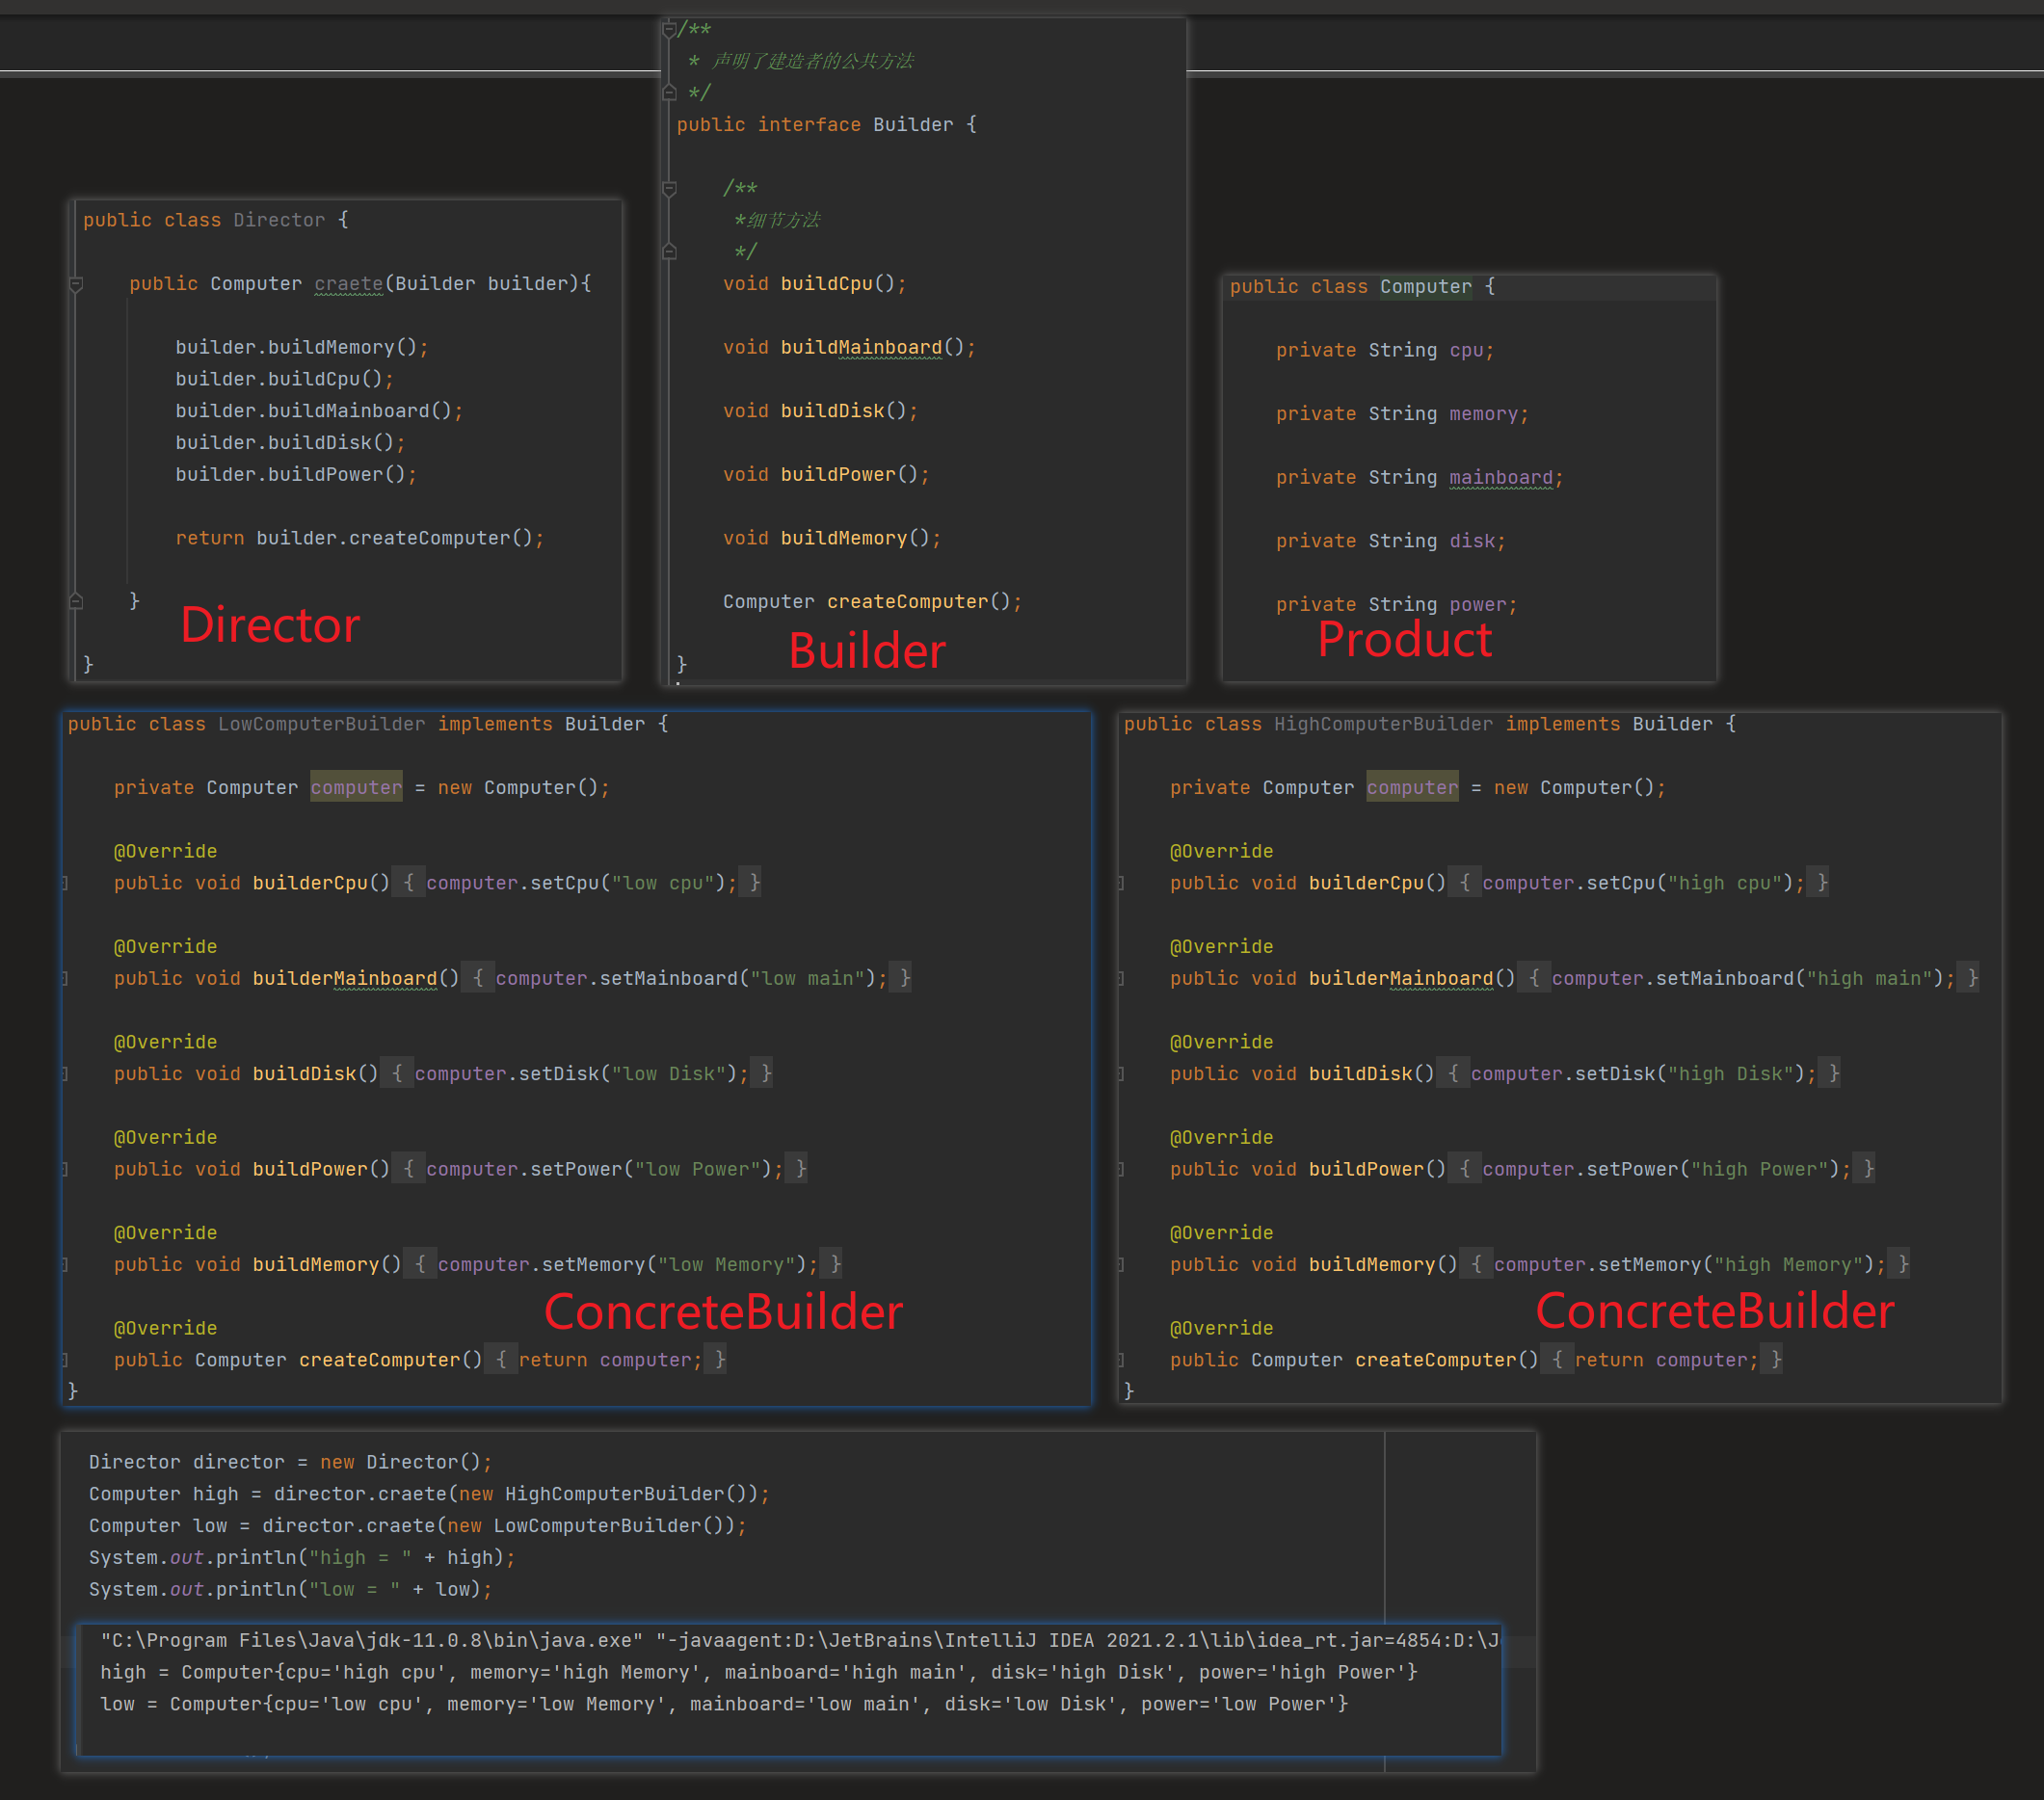Click 'builder.buildMemory();' line in Director
Viewport: 2044px width, 1800px height.
coord(302,347)
